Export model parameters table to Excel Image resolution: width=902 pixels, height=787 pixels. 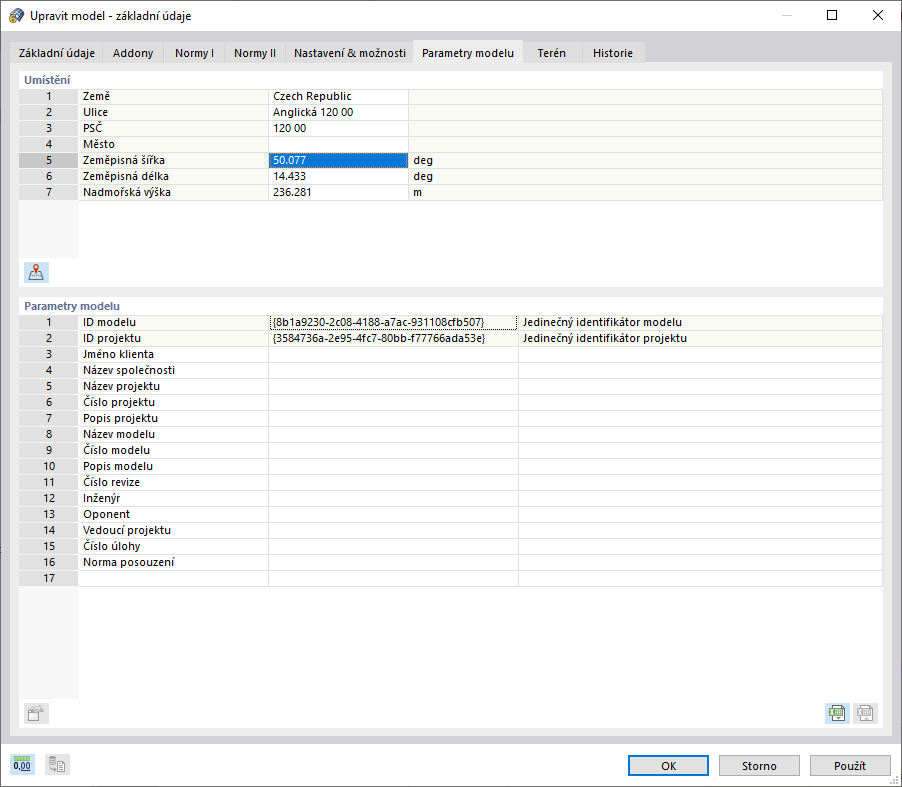click(837, 713)
